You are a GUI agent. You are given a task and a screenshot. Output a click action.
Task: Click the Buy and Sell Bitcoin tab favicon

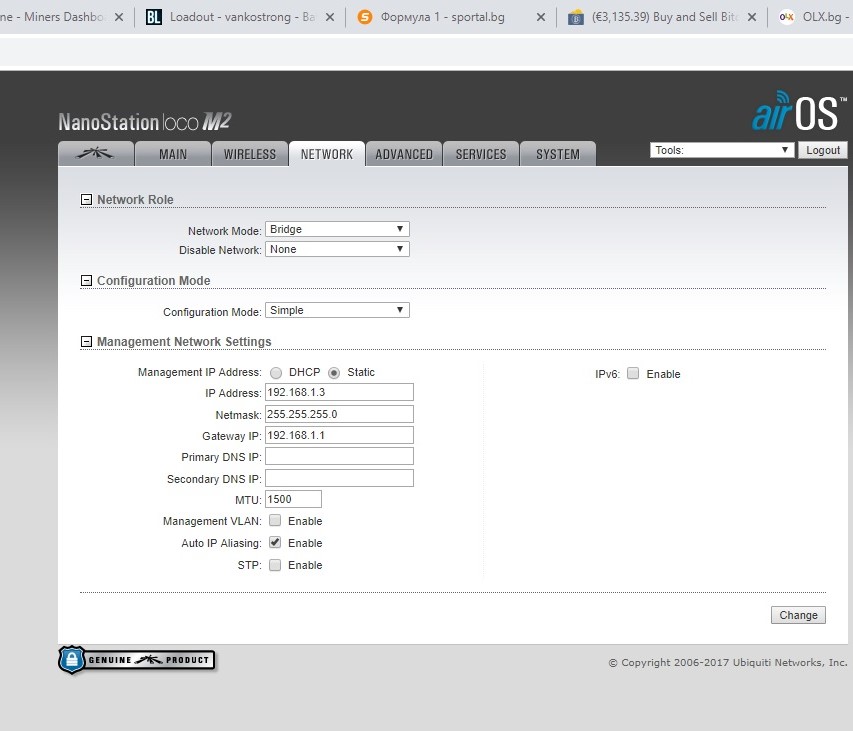576,17
